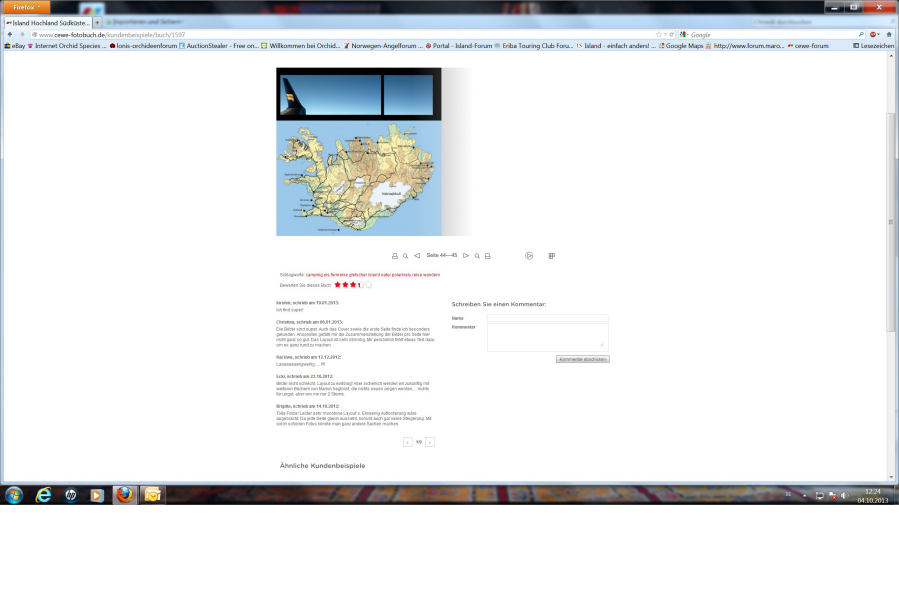
Task: Click in the Name input field
Action: (x=548, y=318)
